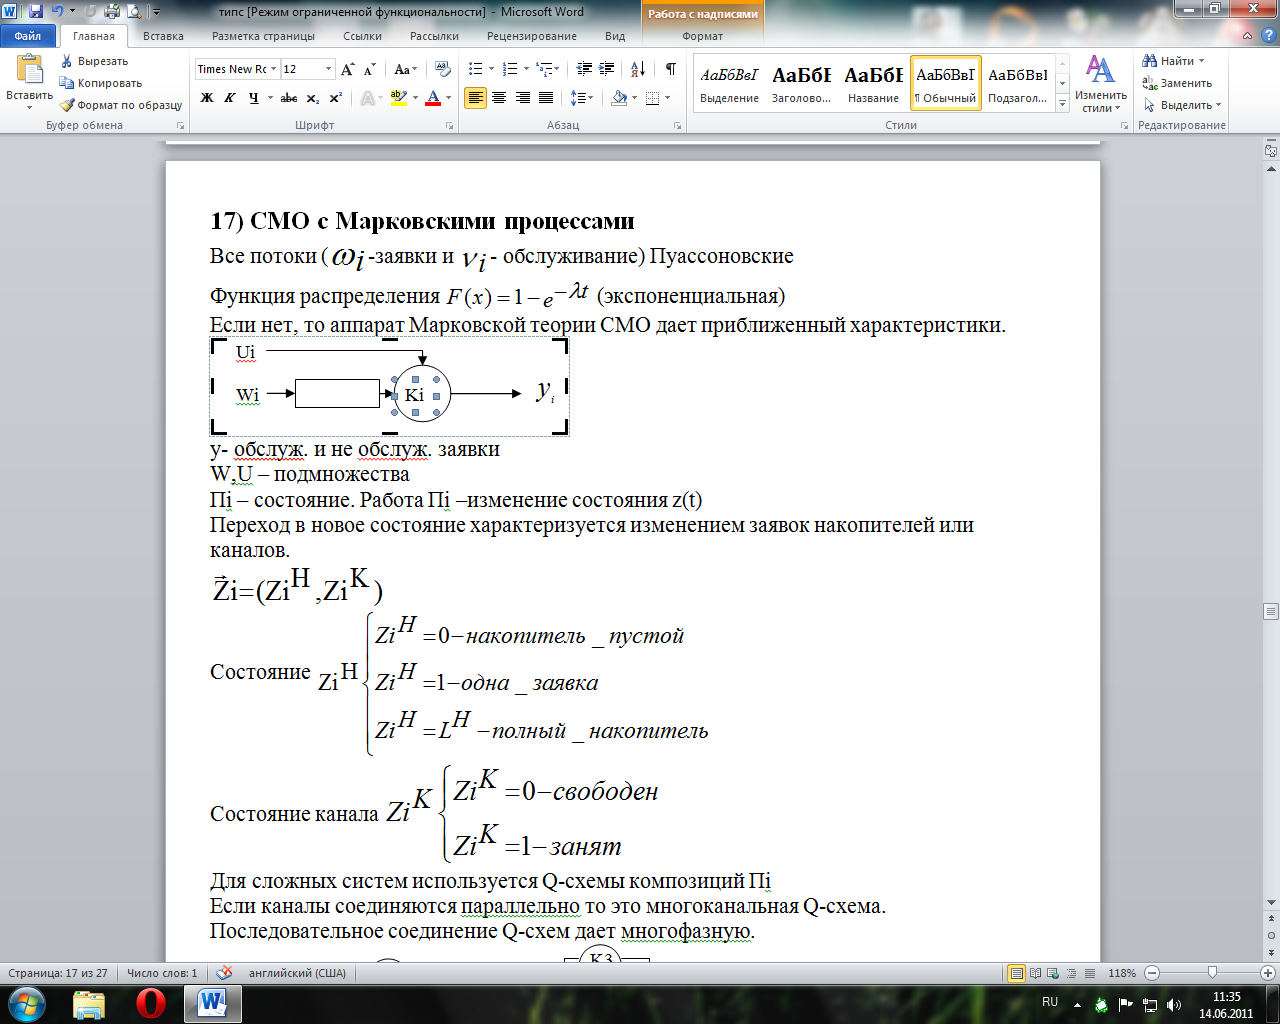Open the Формат contextual tab
This screenshot has width=1280, height=1024.
703,36
